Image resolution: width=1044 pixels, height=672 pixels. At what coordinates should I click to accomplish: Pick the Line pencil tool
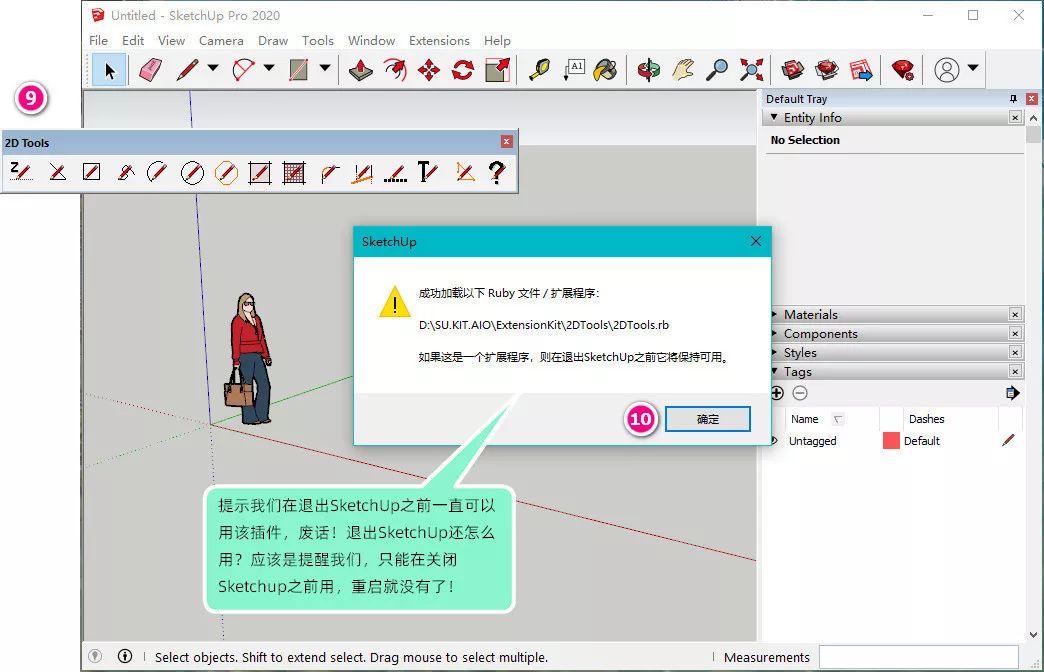[187, 70]
